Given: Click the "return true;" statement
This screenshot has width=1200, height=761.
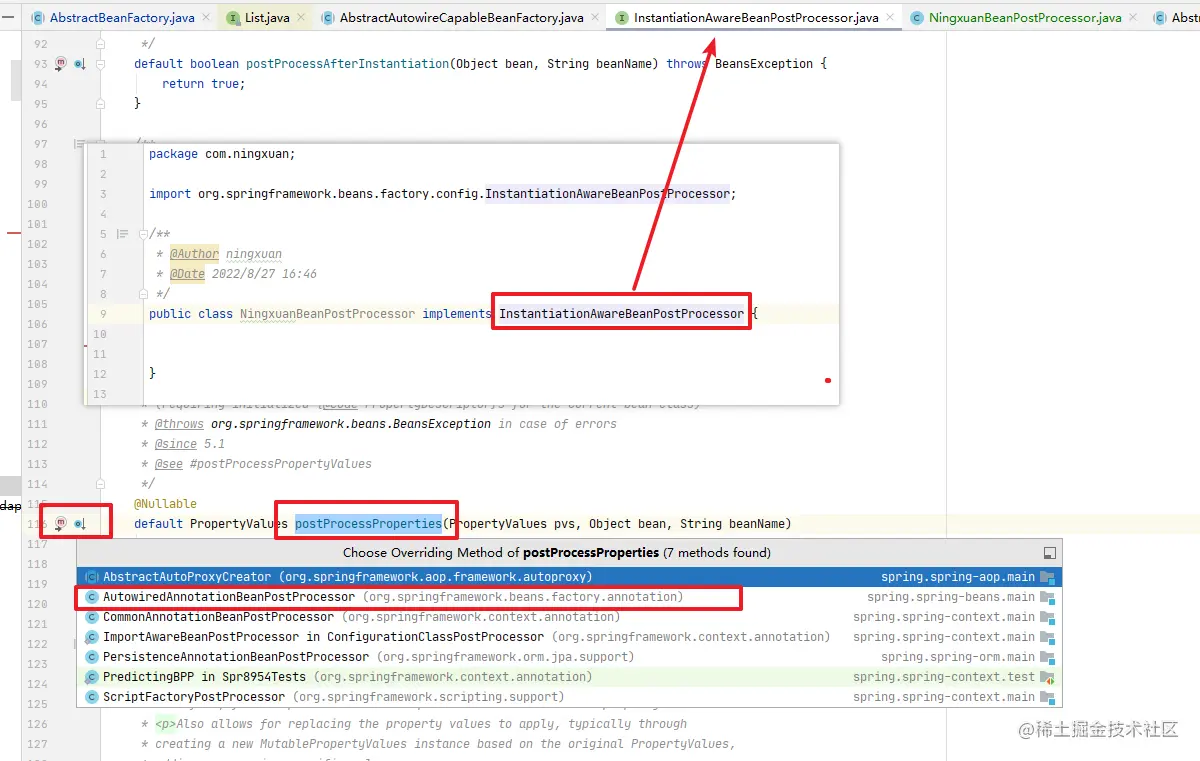Looking at the screenshot, I should pos(203,84).
